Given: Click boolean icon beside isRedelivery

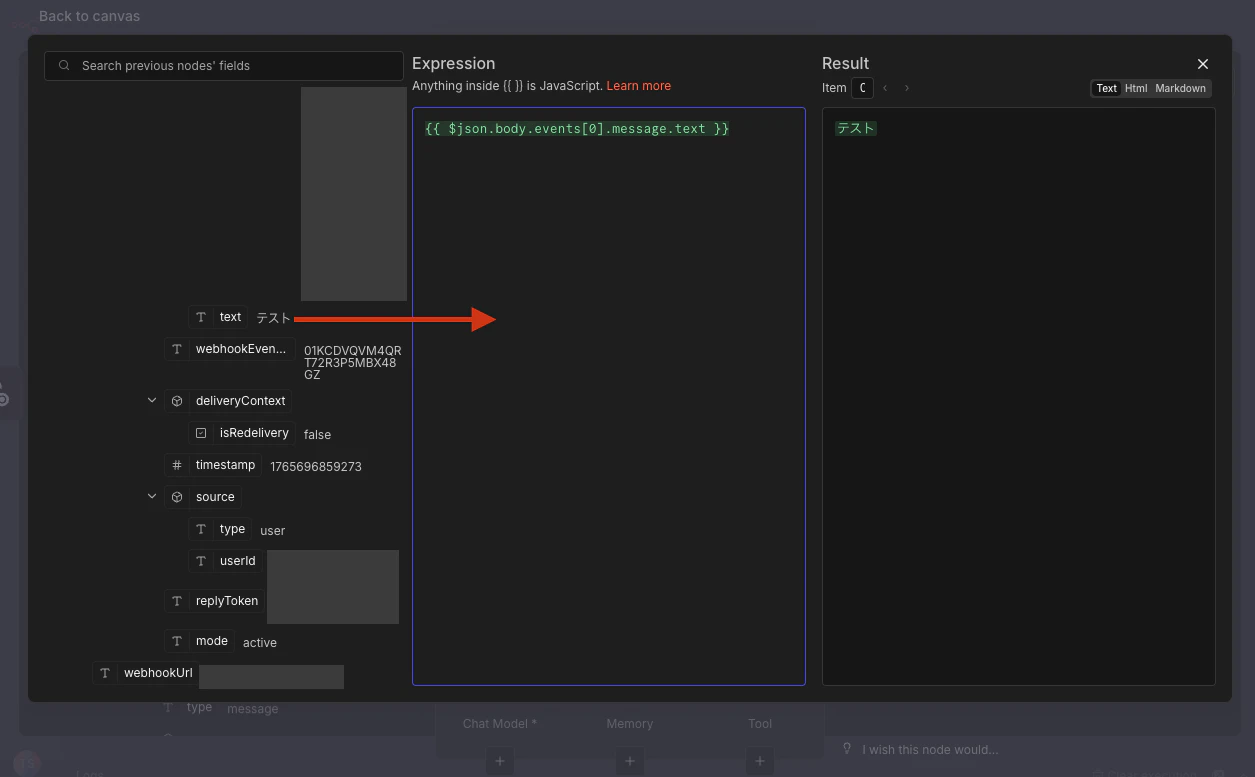Looking at the screenshot, I should 201,433.
